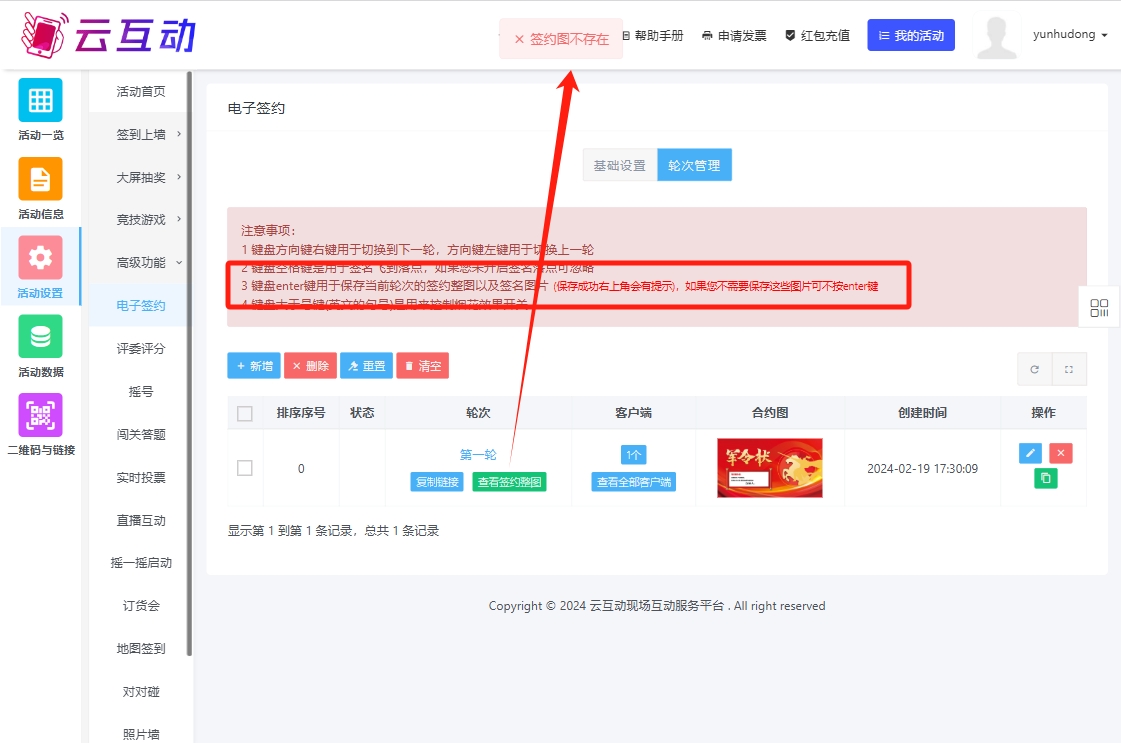Select 照片墙 in the side menu
Viewport: 1121px width, 743px height.
coord(141,734)
